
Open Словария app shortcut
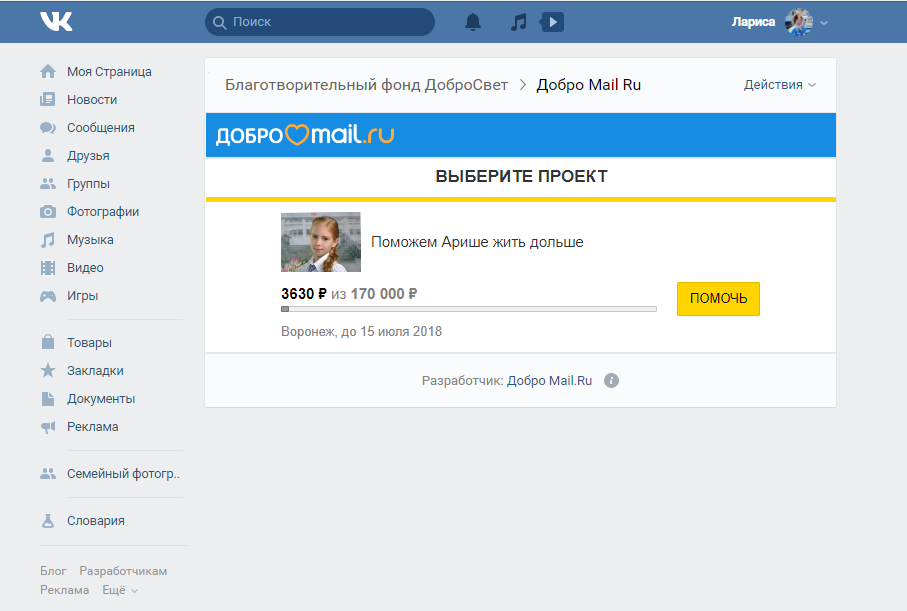tap(96, 521)
